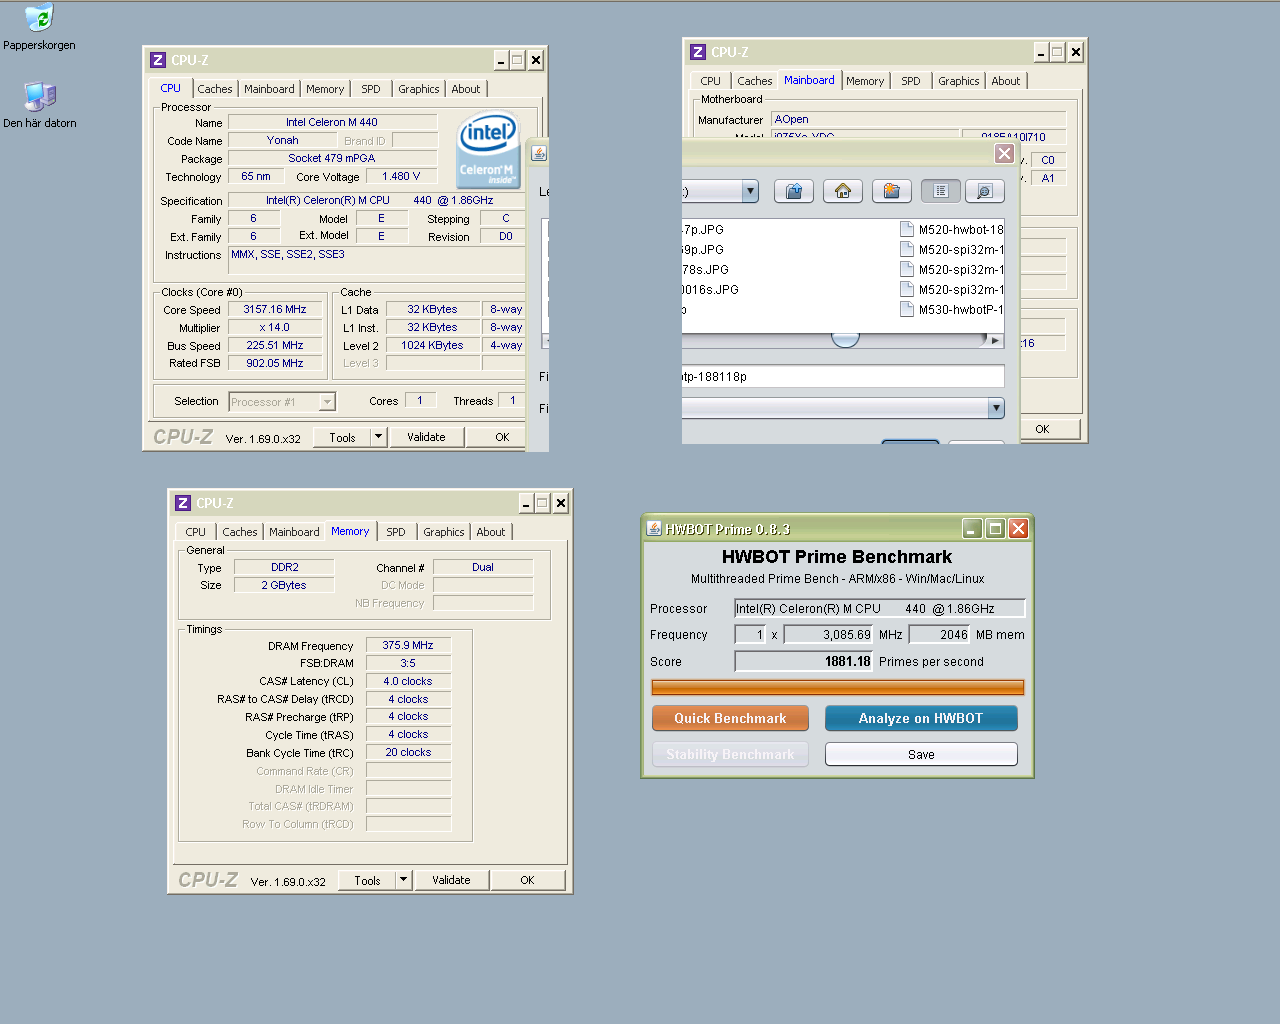
Task: Click the Intel Celeron M logo
Action: click(488, 150)
